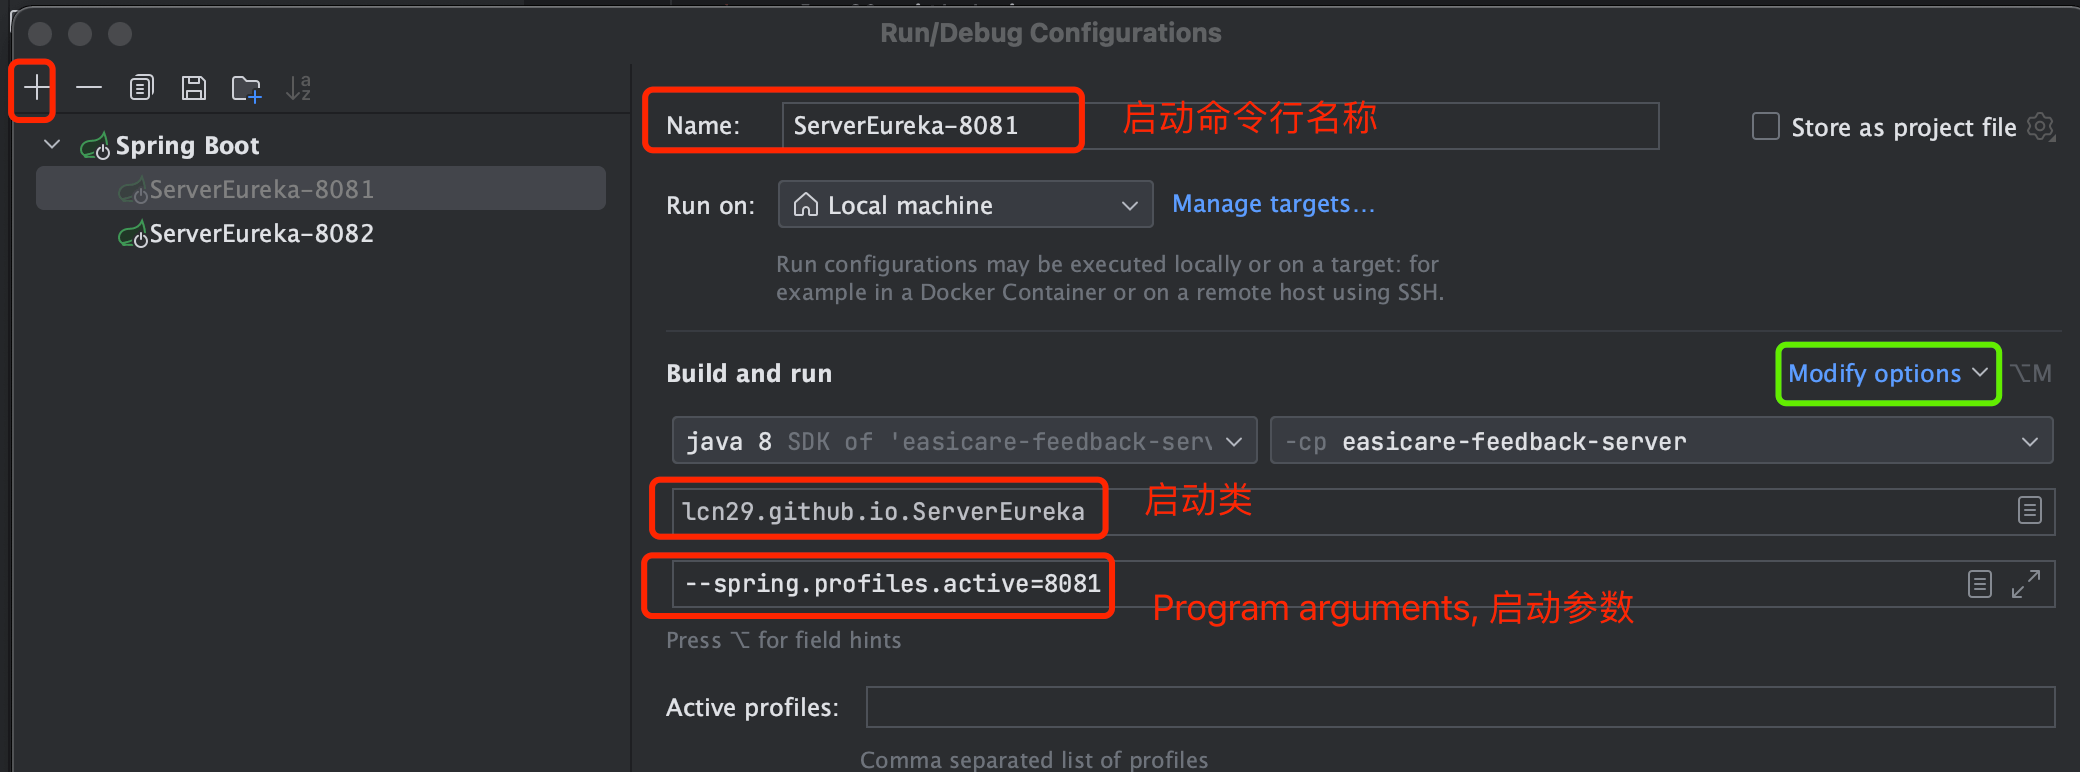The width and height of the screenshot is (2080, 772).
Task: Click the red close window button
Action: [40, 34]
